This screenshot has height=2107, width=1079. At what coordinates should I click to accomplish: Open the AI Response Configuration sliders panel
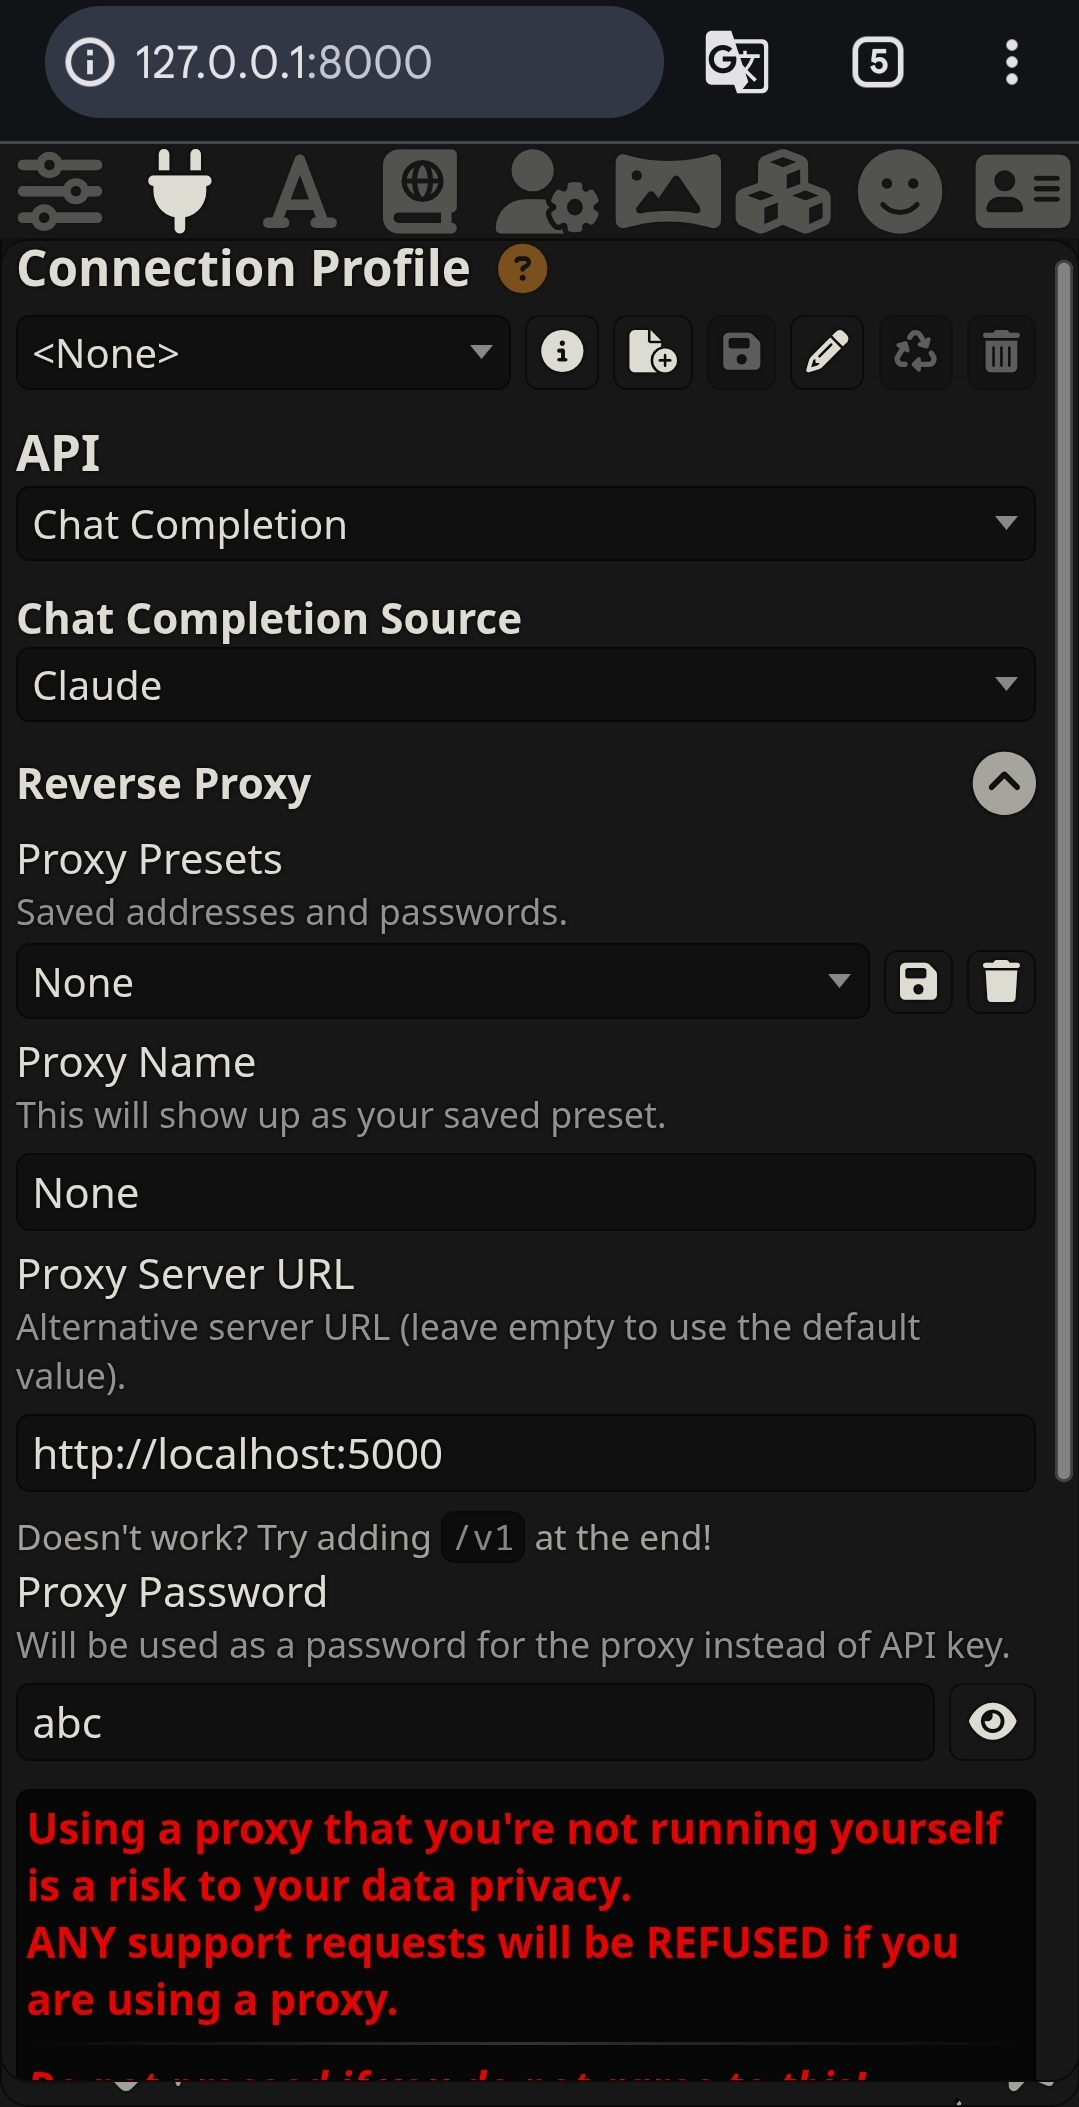pos(60,190)
